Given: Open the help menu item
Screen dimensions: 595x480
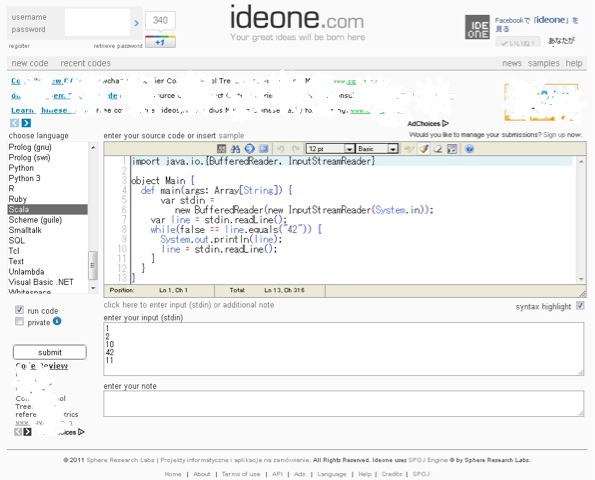Looking at the screenshot, I should [x=574, y=63].
